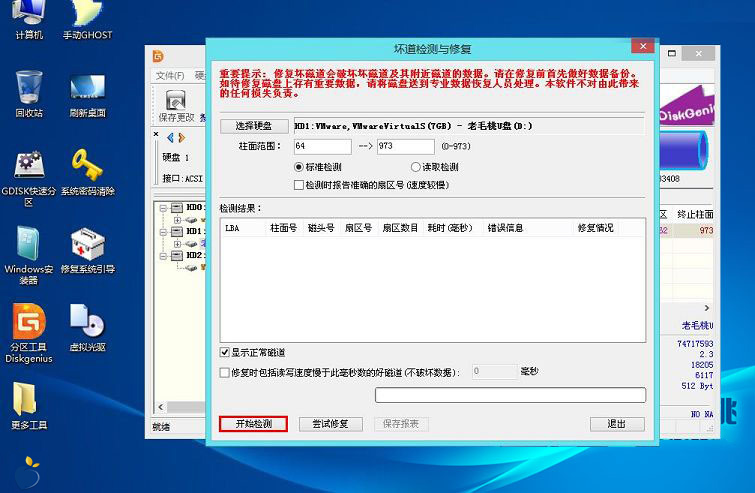Viewport: 755px width, 493px height.
Task: Open 系统密码清除 key icon
Action: tap(87, 172)
